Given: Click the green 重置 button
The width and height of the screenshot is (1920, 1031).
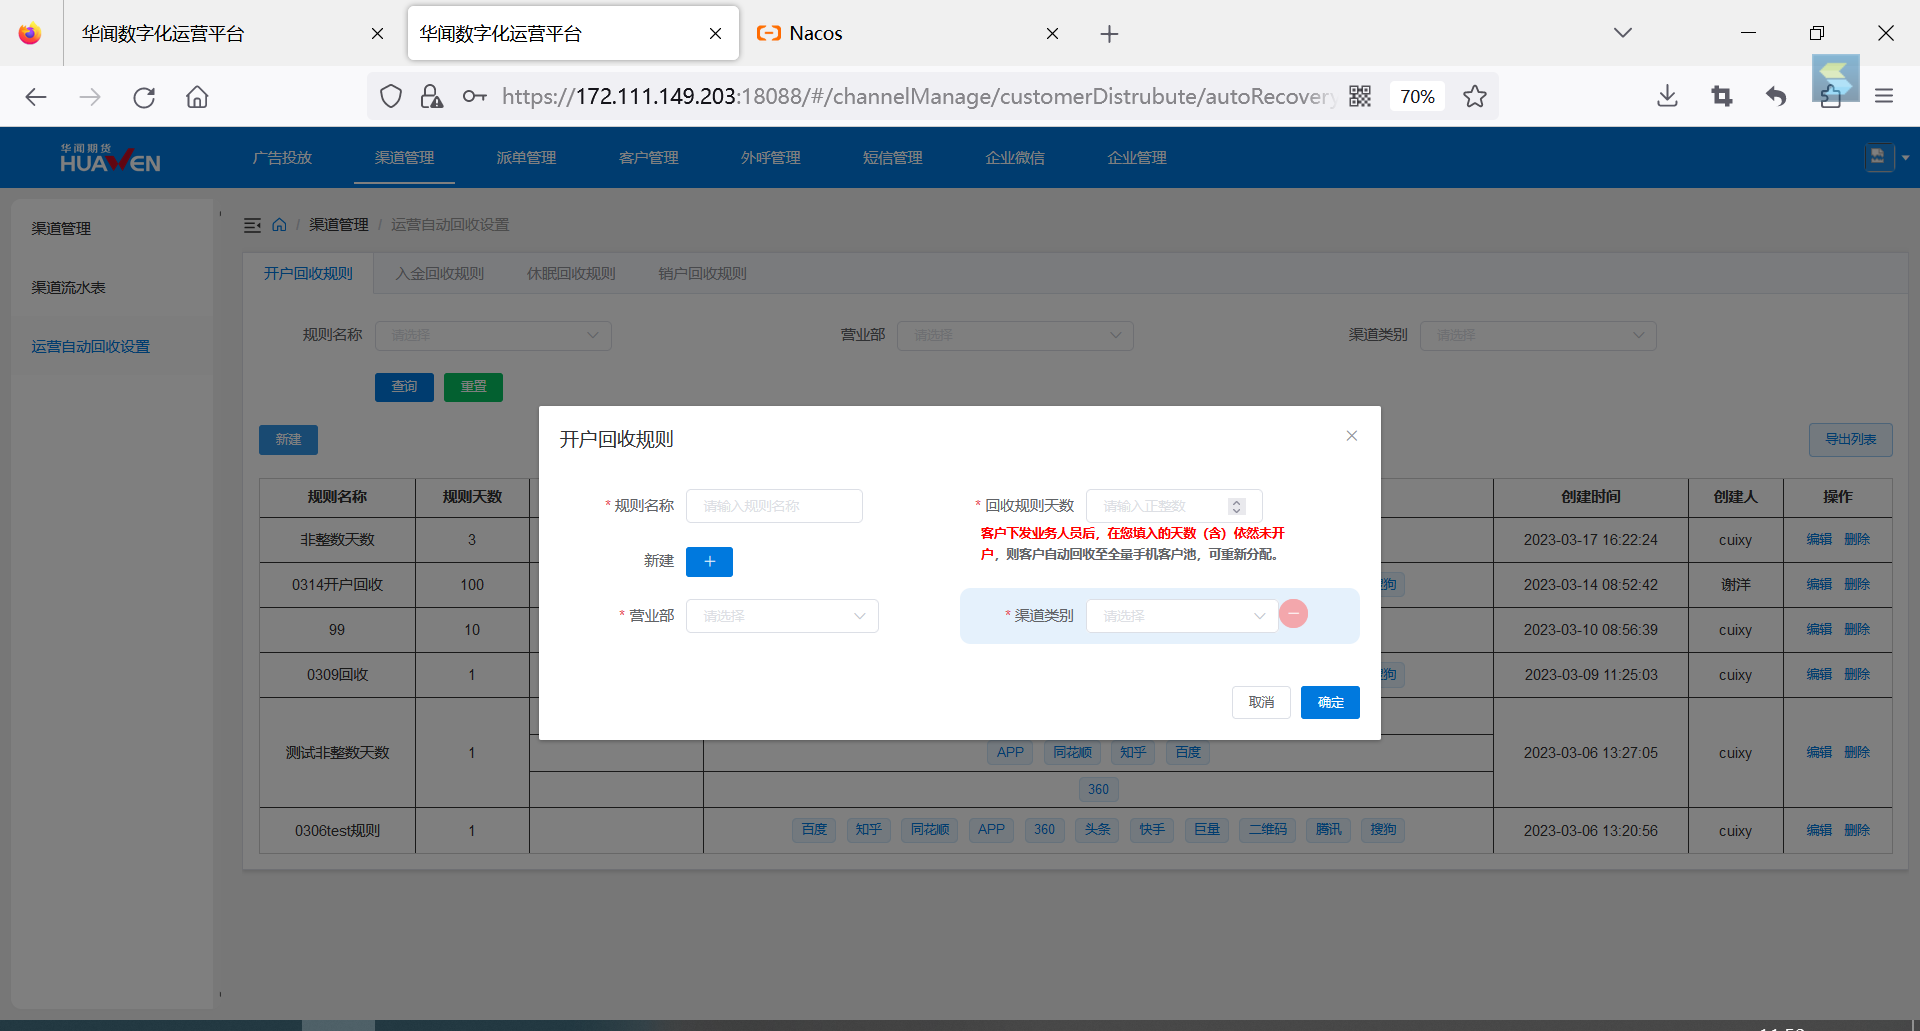Looking at the screenshot, I should [473, 387].
